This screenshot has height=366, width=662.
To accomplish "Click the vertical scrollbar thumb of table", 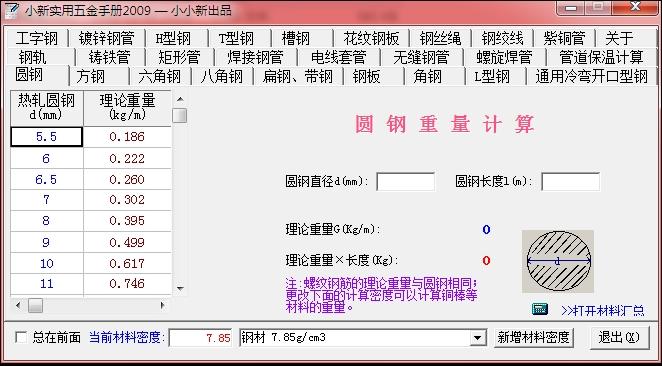I will pyautogui.click(x=180, y=115).
